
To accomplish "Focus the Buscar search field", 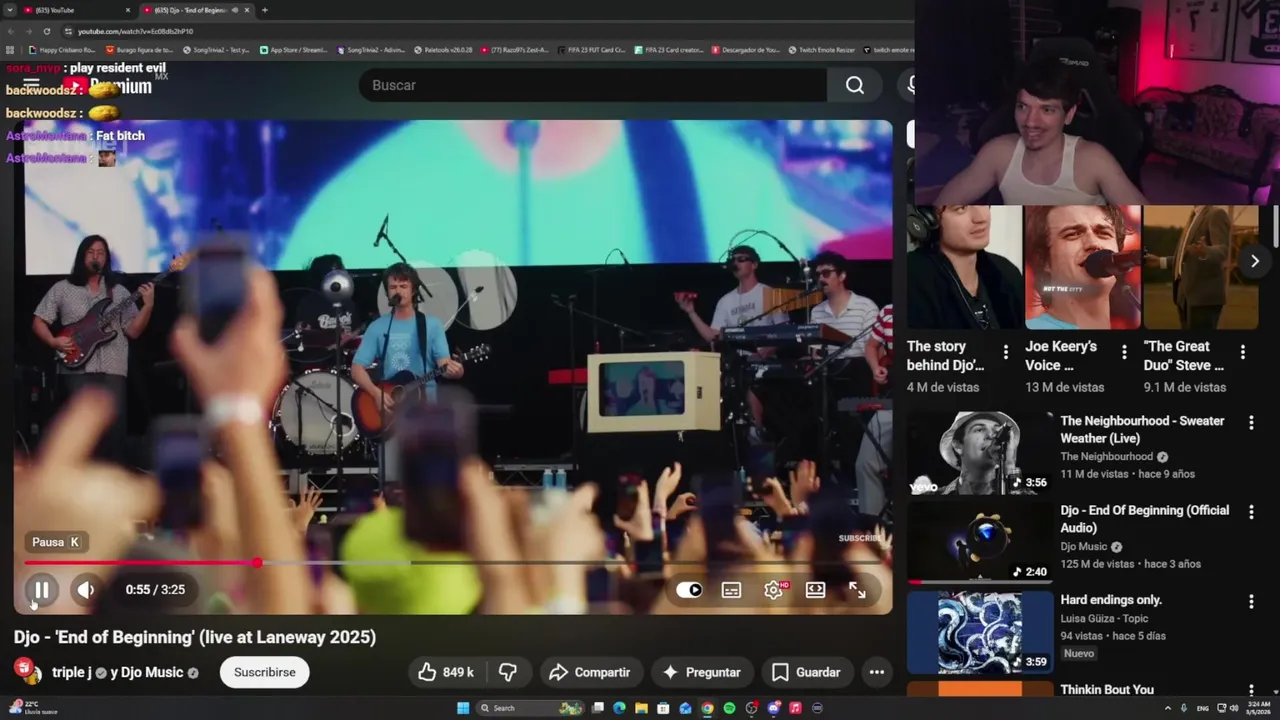I will 593,85.
